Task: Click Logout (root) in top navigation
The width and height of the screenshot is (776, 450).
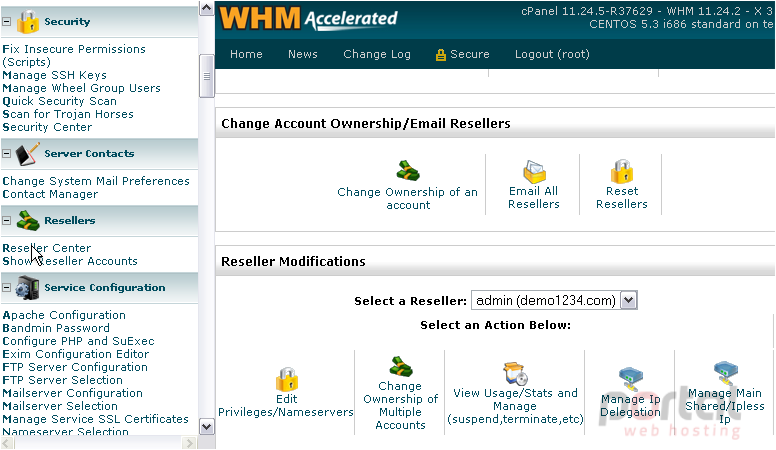Action: (x=552, y=54)
